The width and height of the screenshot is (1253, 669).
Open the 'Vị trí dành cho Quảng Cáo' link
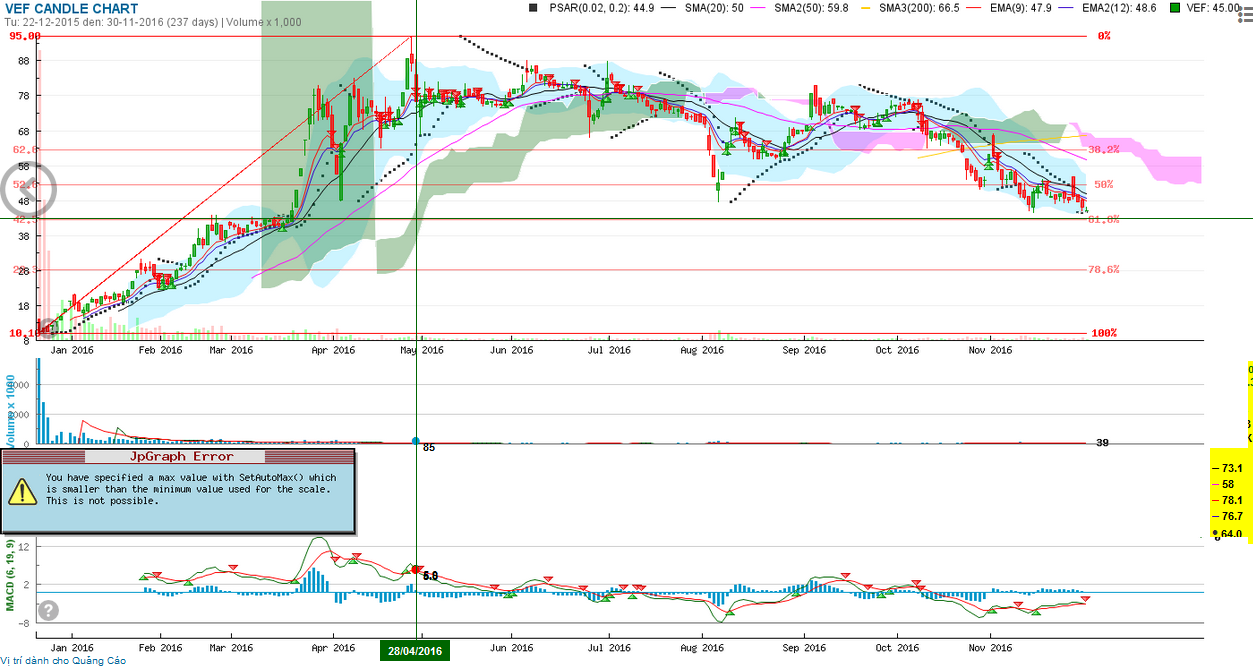63,661
